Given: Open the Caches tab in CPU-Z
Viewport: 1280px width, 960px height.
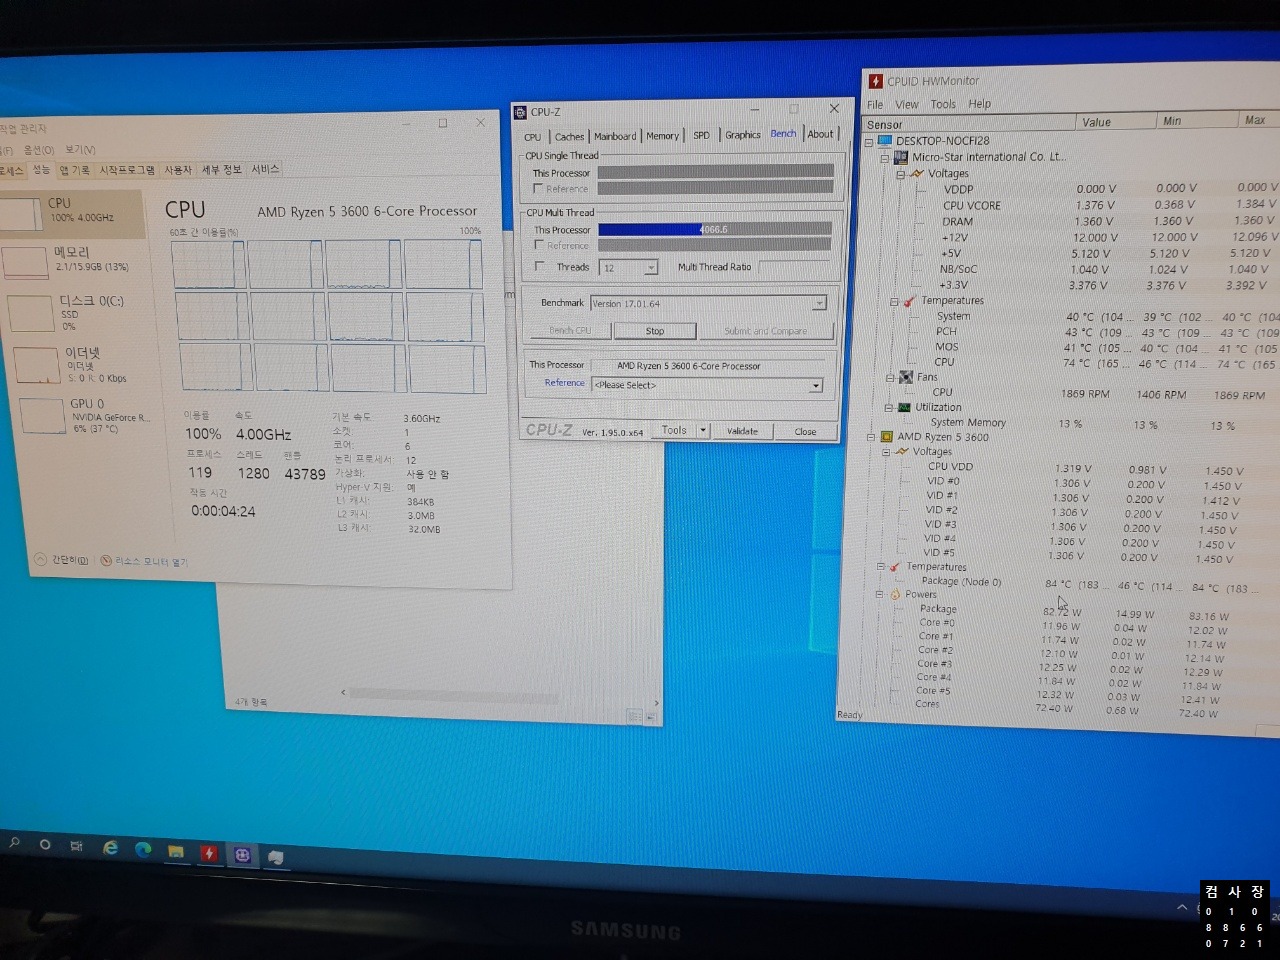Looking at the screenshot, I should [x=569, y=137].
